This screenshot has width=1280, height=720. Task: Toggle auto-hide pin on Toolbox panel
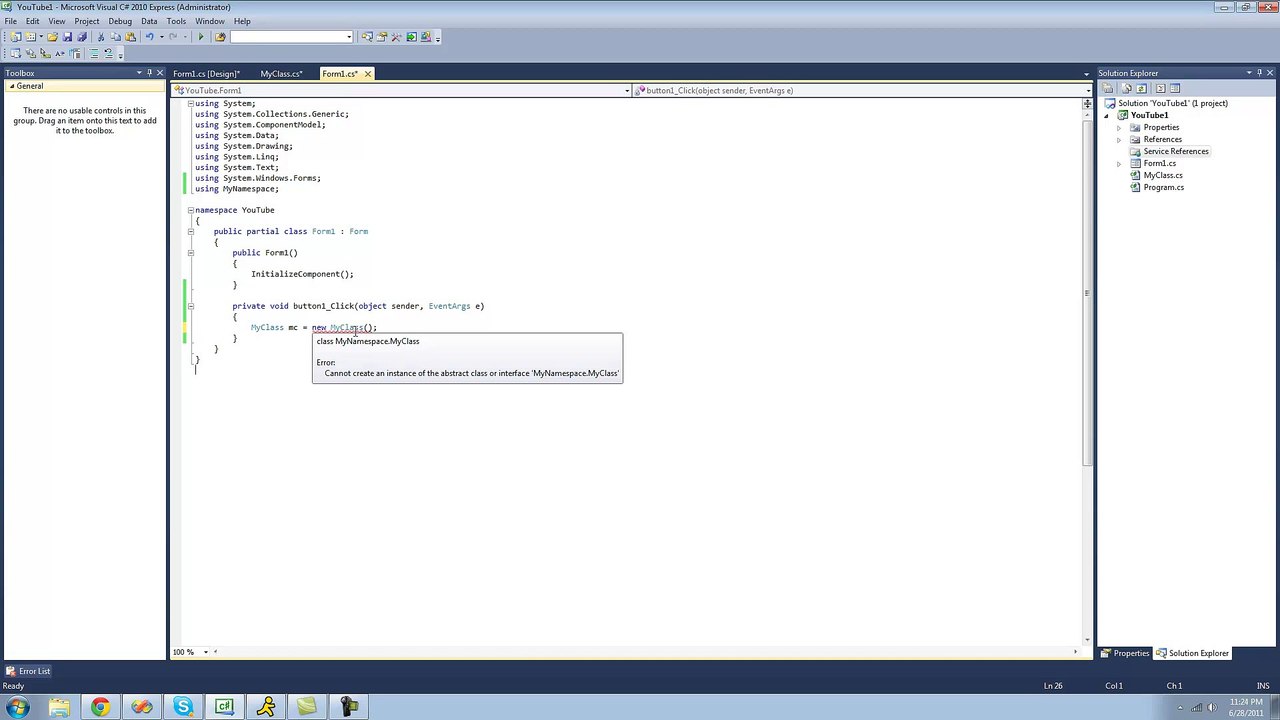149,73
